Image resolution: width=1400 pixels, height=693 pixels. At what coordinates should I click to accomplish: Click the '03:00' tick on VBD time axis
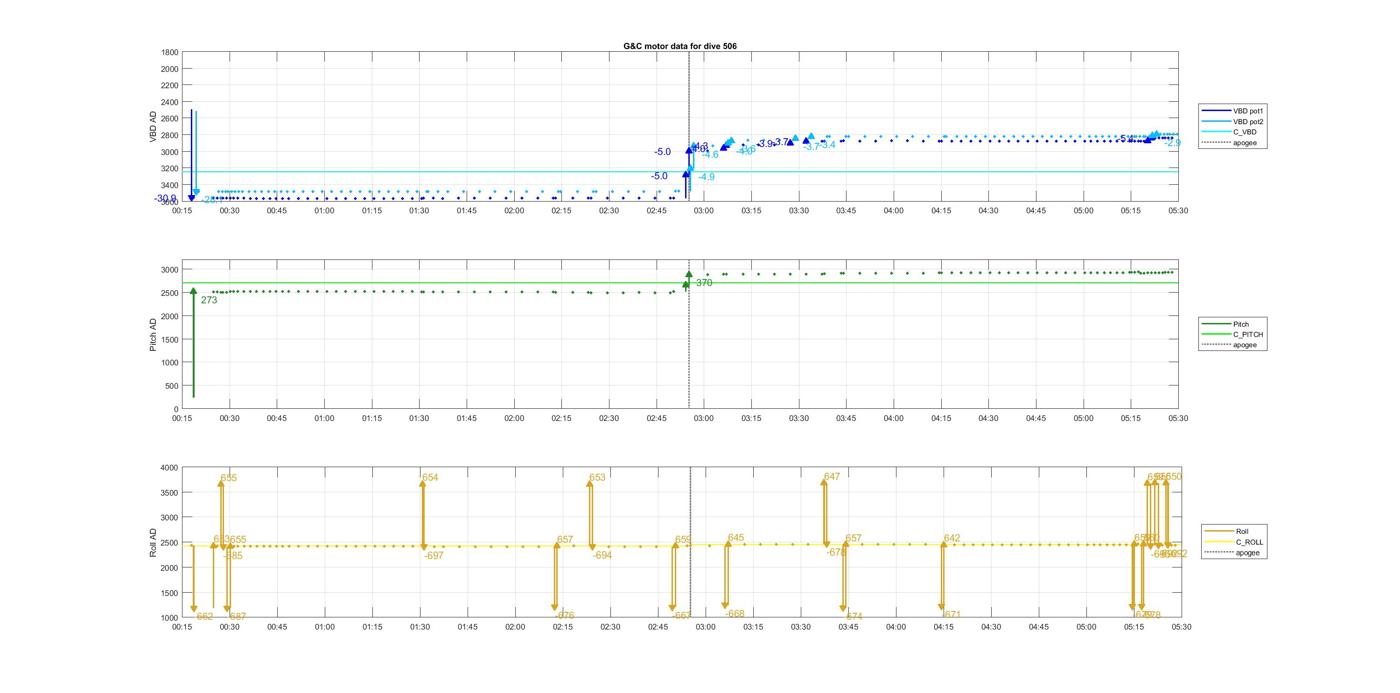coord(704,211)
